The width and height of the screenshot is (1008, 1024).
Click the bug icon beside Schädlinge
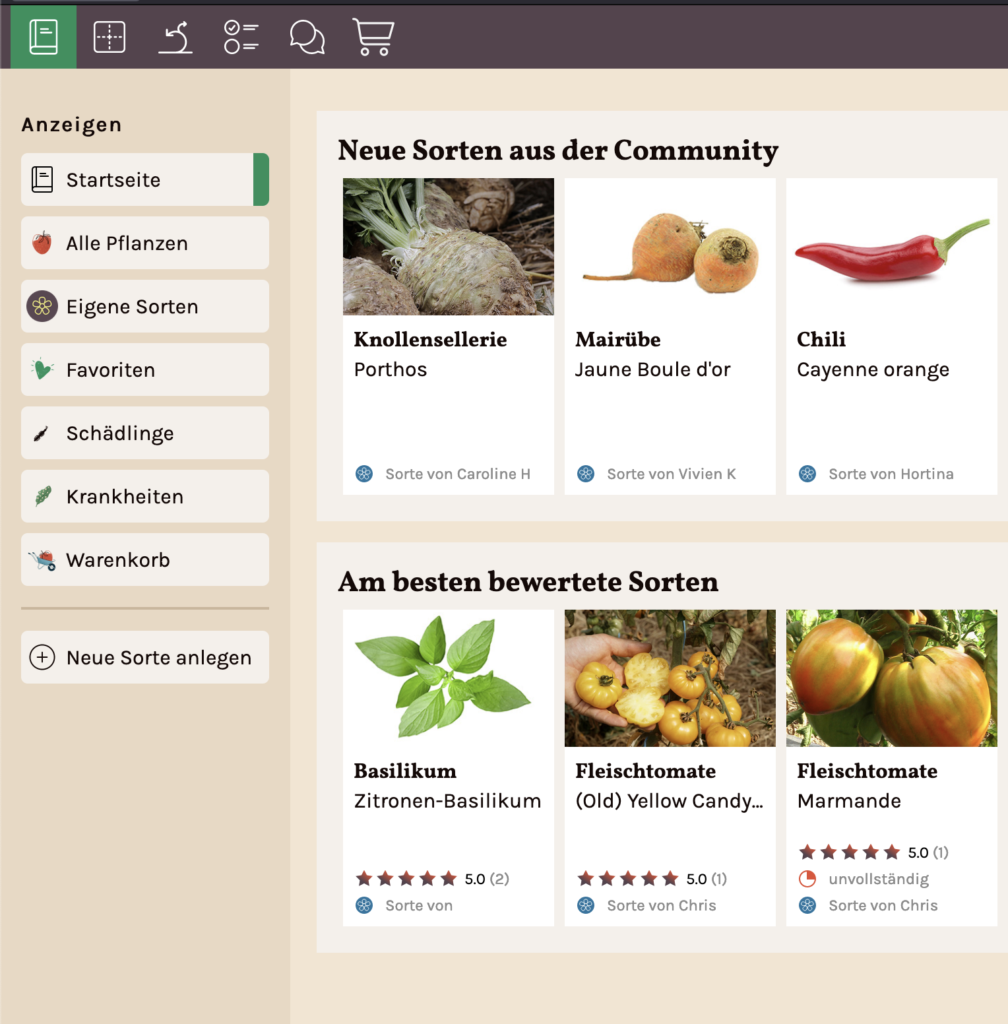pos(41,434)
